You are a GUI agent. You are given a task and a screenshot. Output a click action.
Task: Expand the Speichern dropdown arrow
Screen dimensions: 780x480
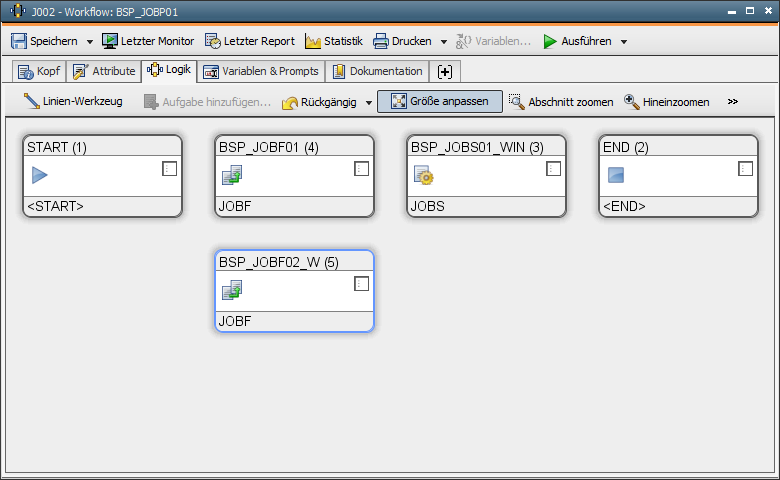tap(89, 42)
